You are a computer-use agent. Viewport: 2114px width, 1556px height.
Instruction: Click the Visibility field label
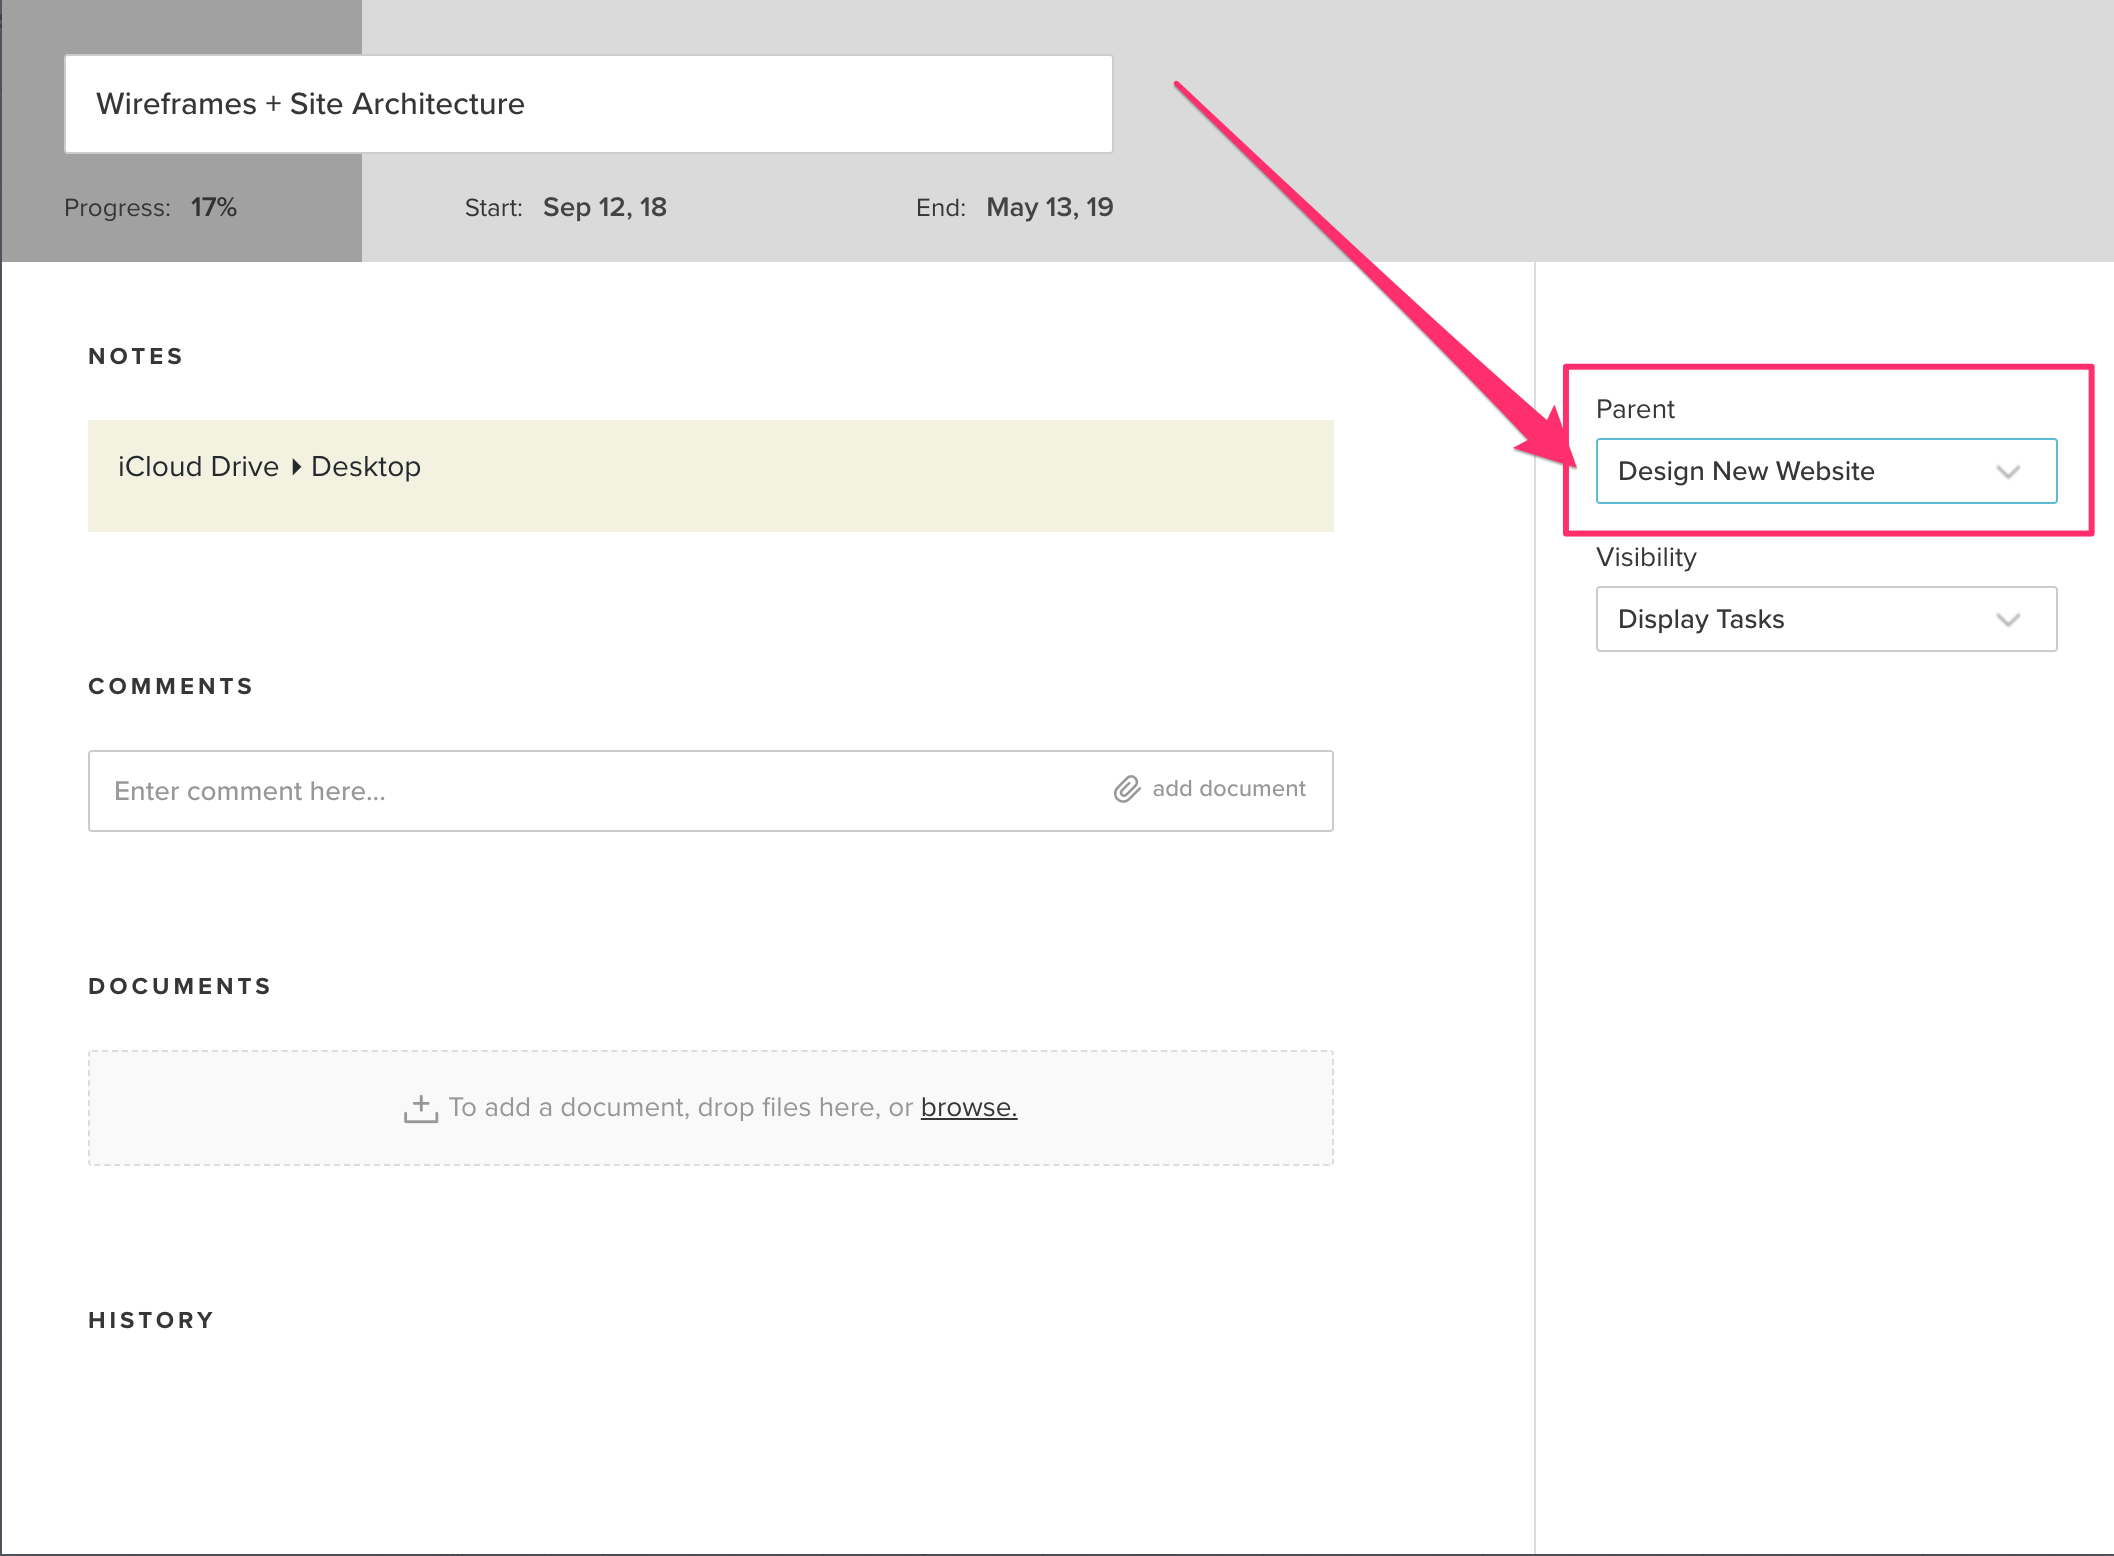(x=1646, y=557)
